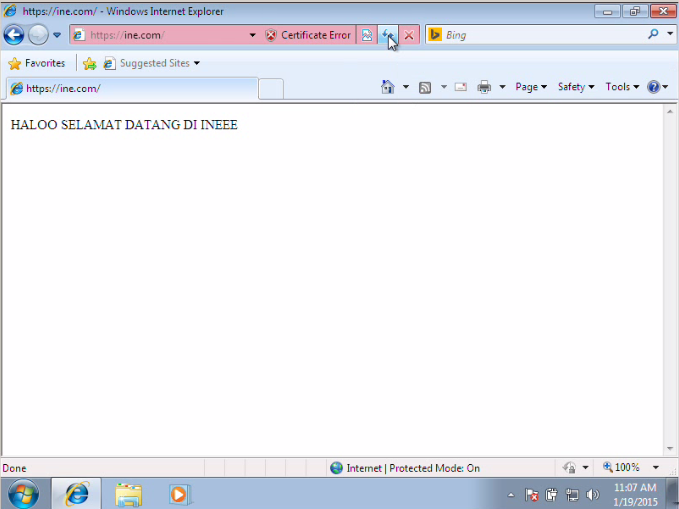Minimize the Internet Explorer window
Viewport: 679px width, 509px height.
607,12
